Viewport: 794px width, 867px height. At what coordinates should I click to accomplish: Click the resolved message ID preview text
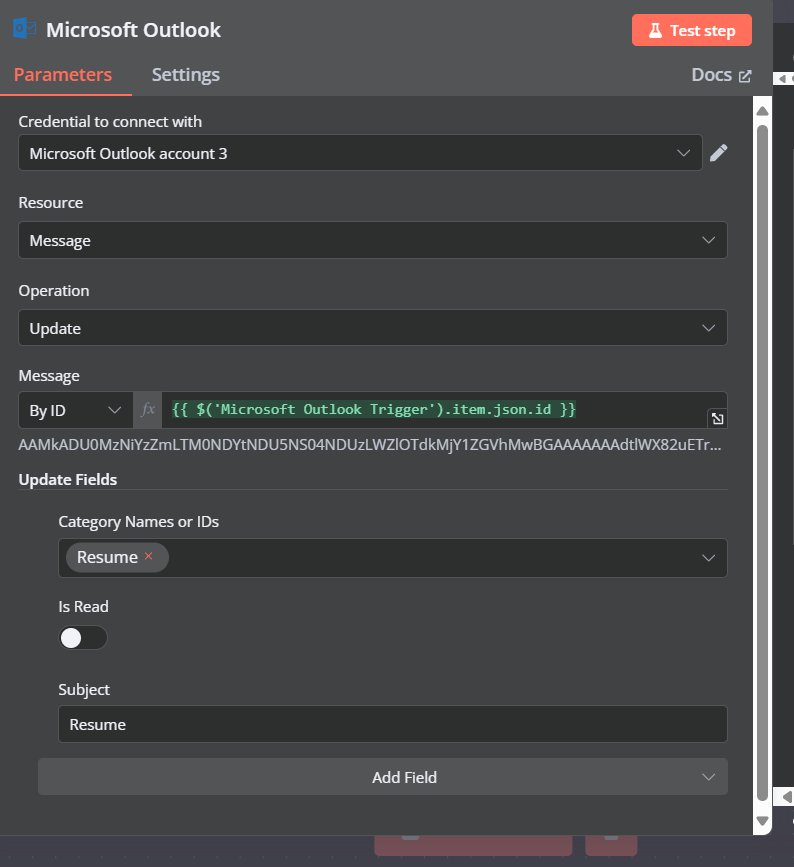pyautogui.click(x=369, y=445)
